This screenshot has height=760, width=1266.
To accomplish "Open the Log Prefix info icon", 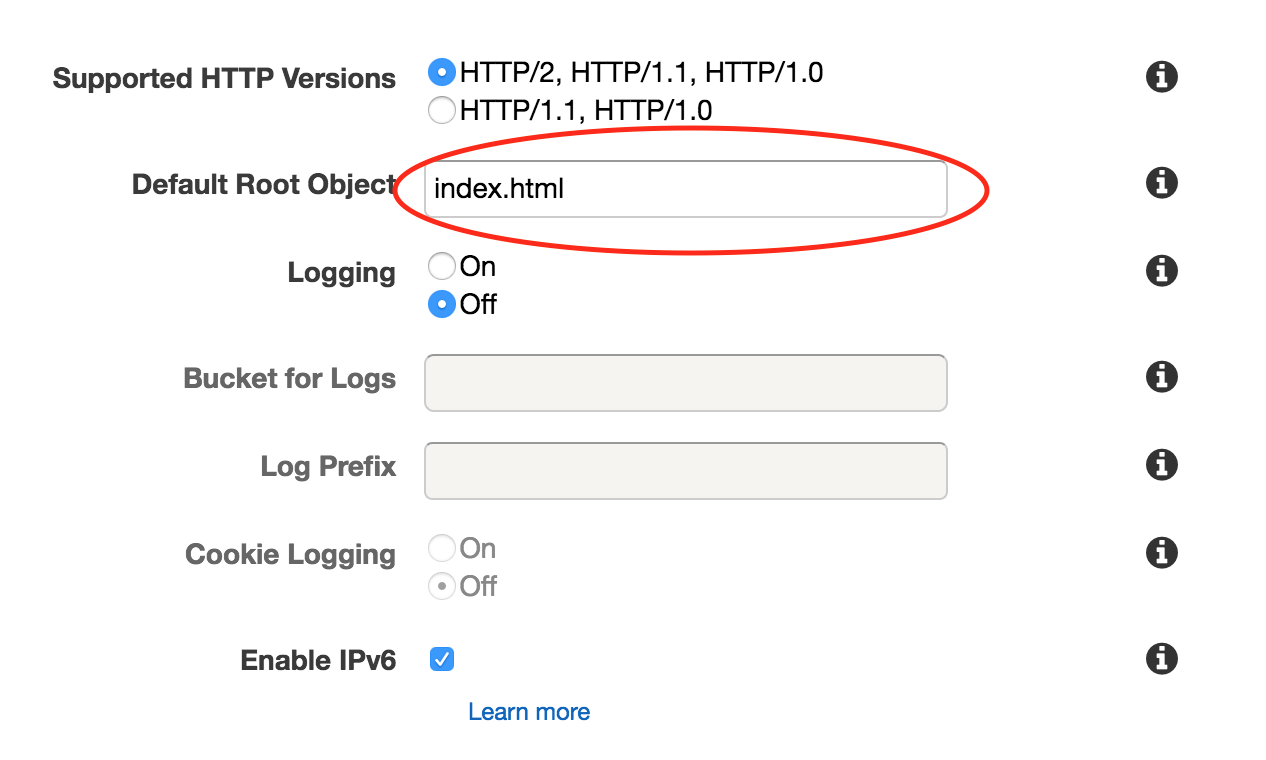I will pos(1161,465).
